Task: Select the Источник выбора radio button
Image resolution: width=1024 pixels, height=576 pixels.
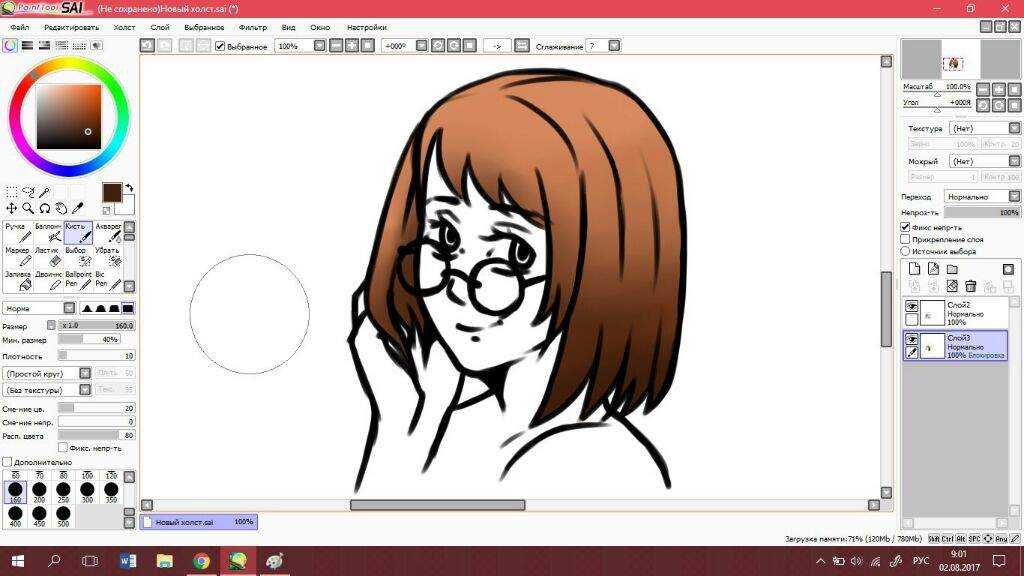Action: point(906,251)
